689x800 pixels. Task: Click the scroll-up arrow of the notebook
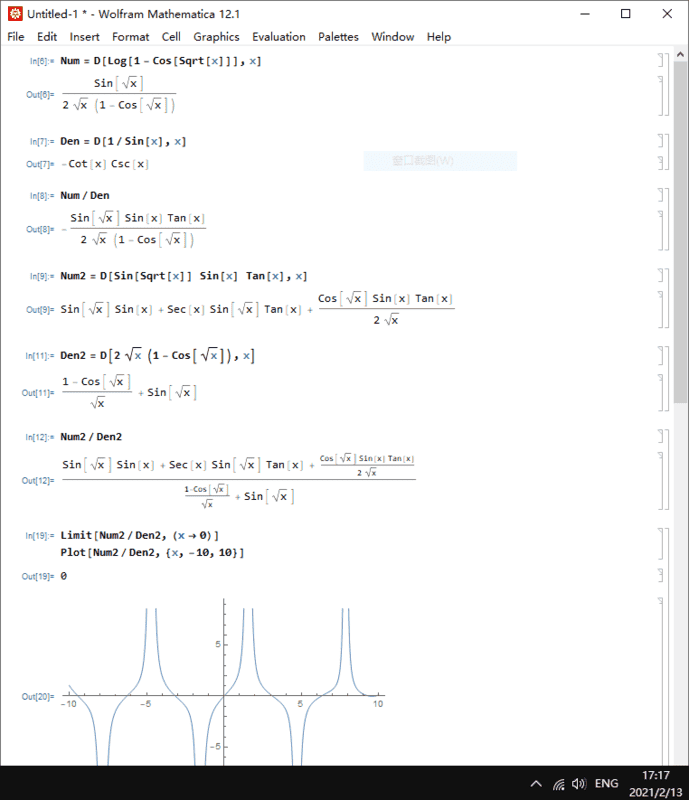[681, 55]
